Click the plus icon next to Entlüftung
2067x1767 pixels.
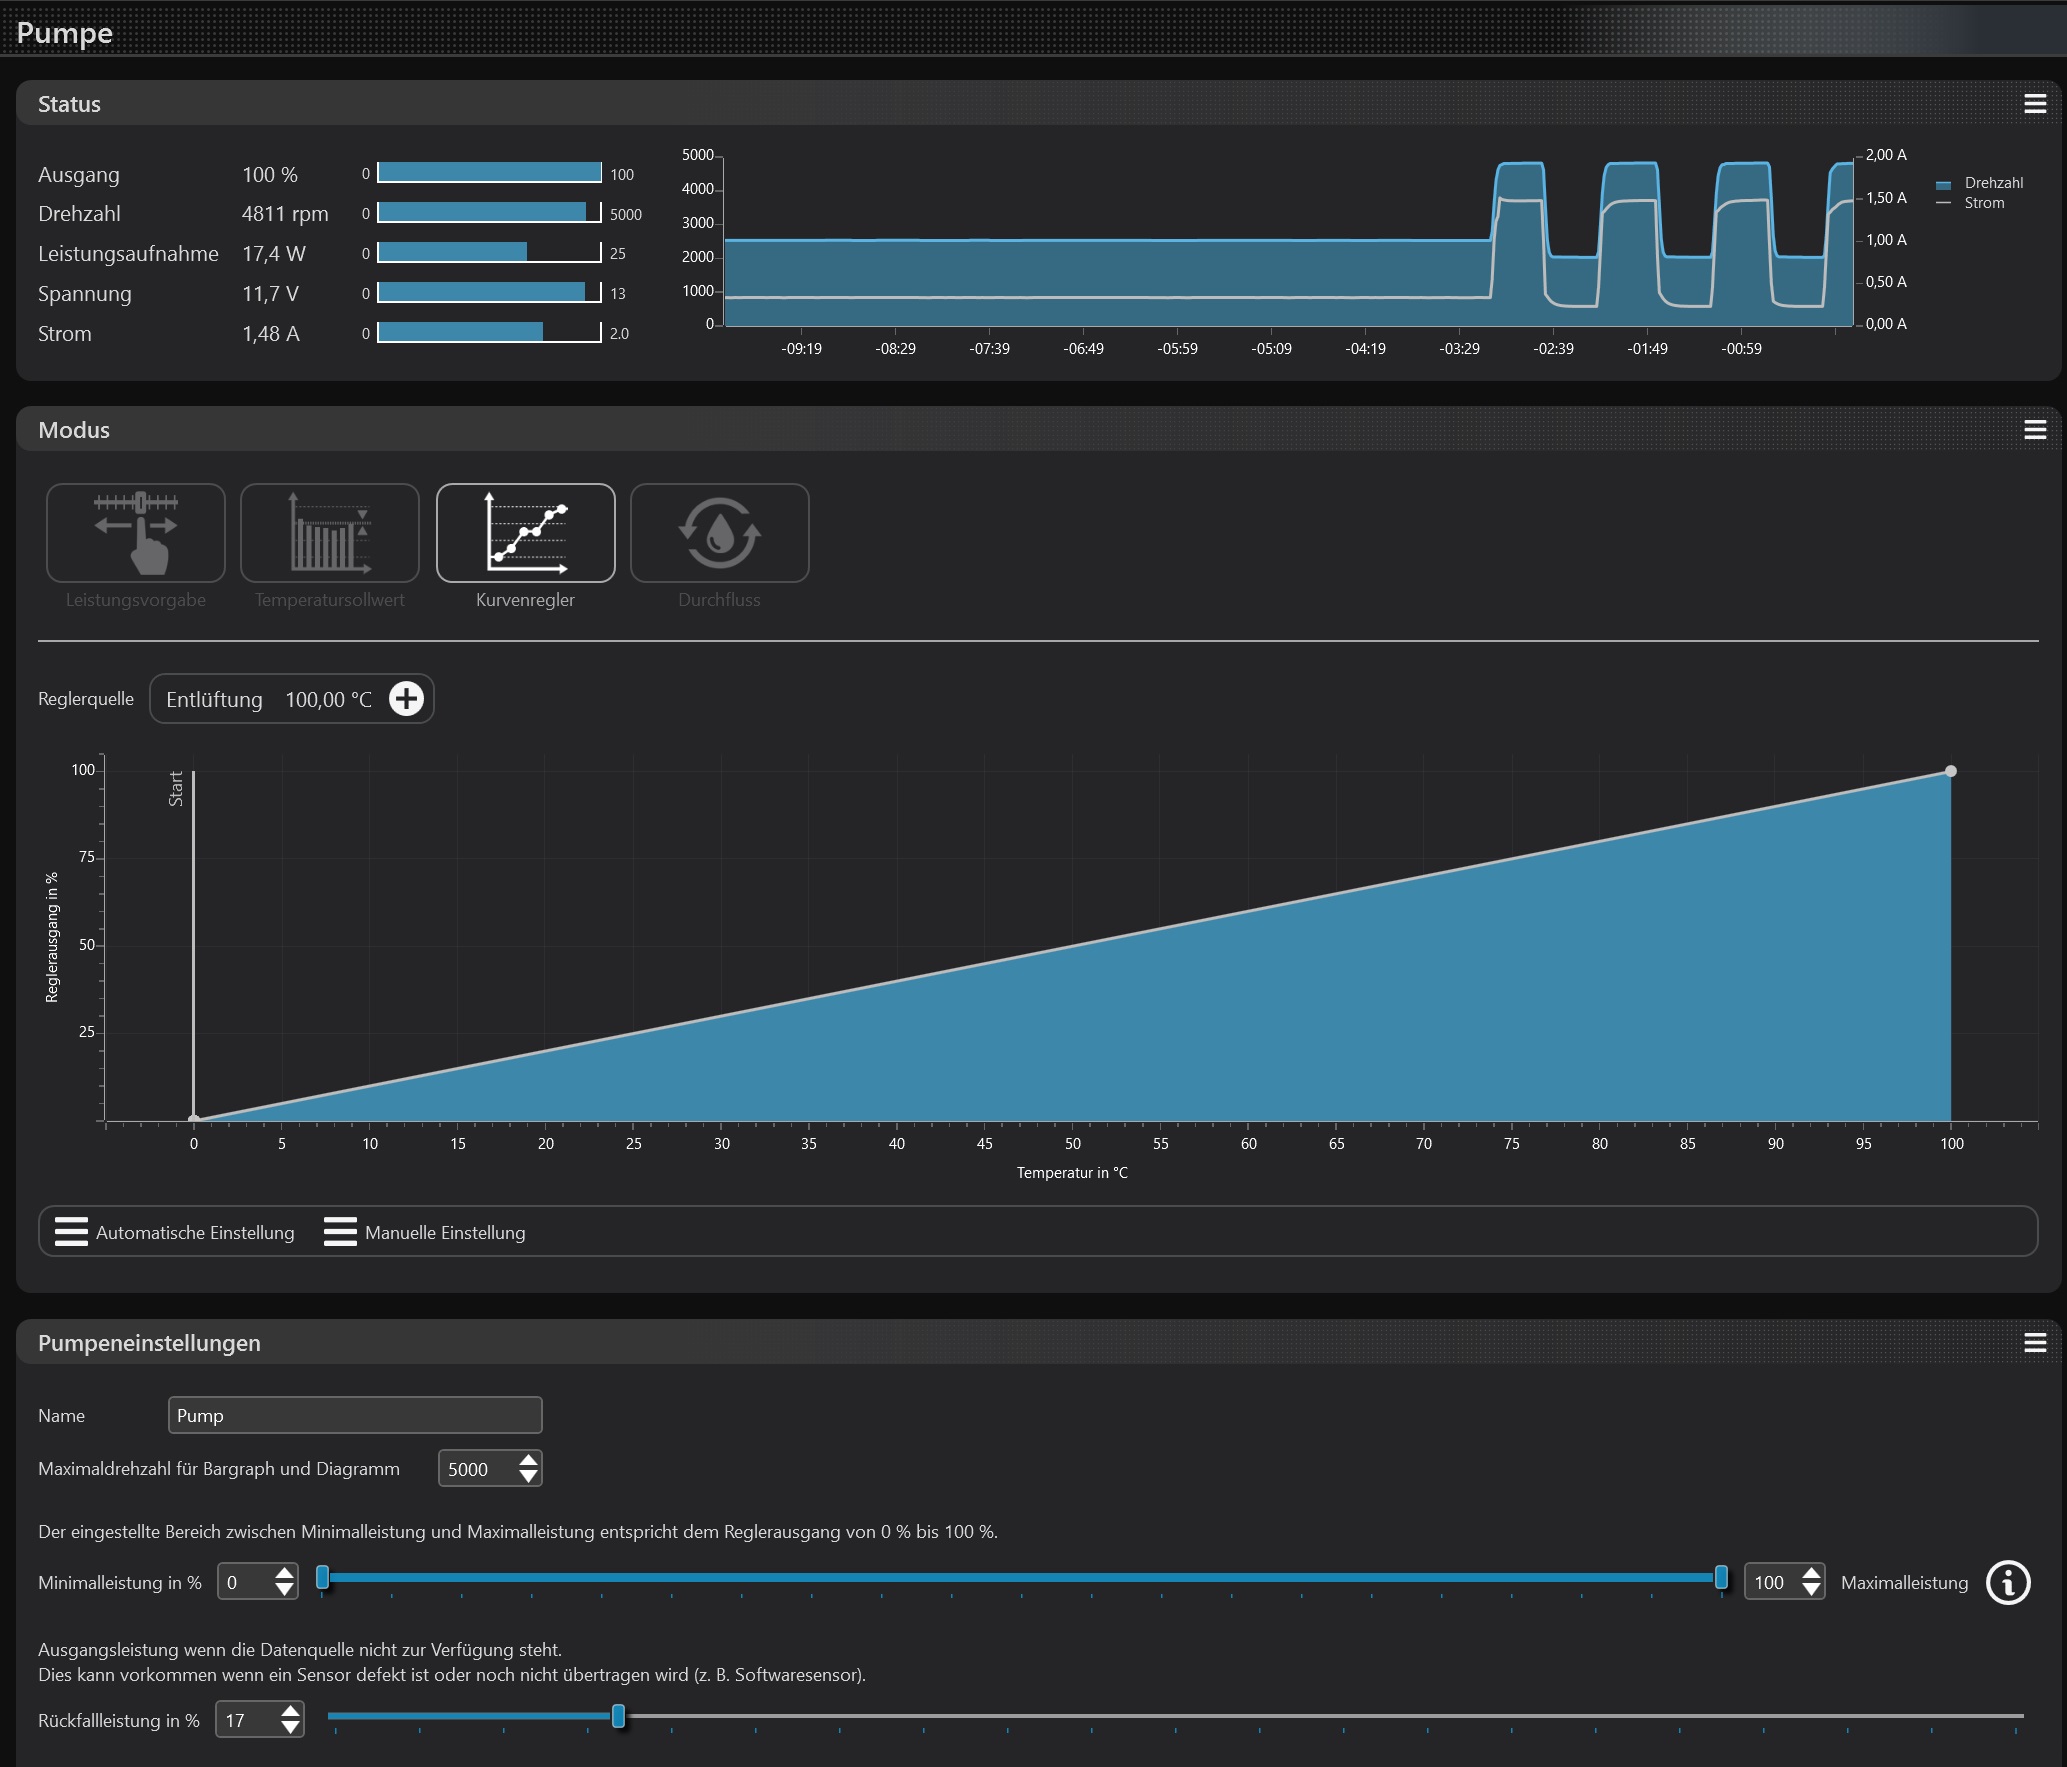(x=406, y=699)
